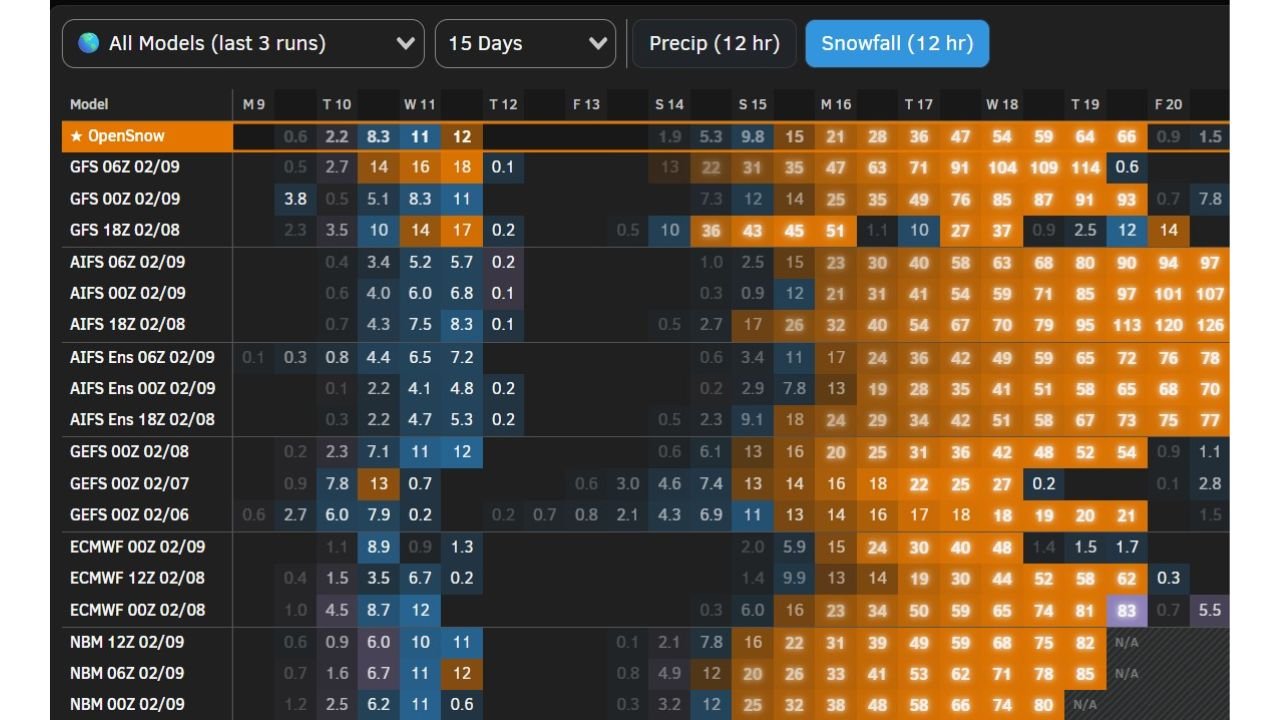
Task: Click the 126 value in AIFS 18Z row
Action: click(x=1209, y=325)
